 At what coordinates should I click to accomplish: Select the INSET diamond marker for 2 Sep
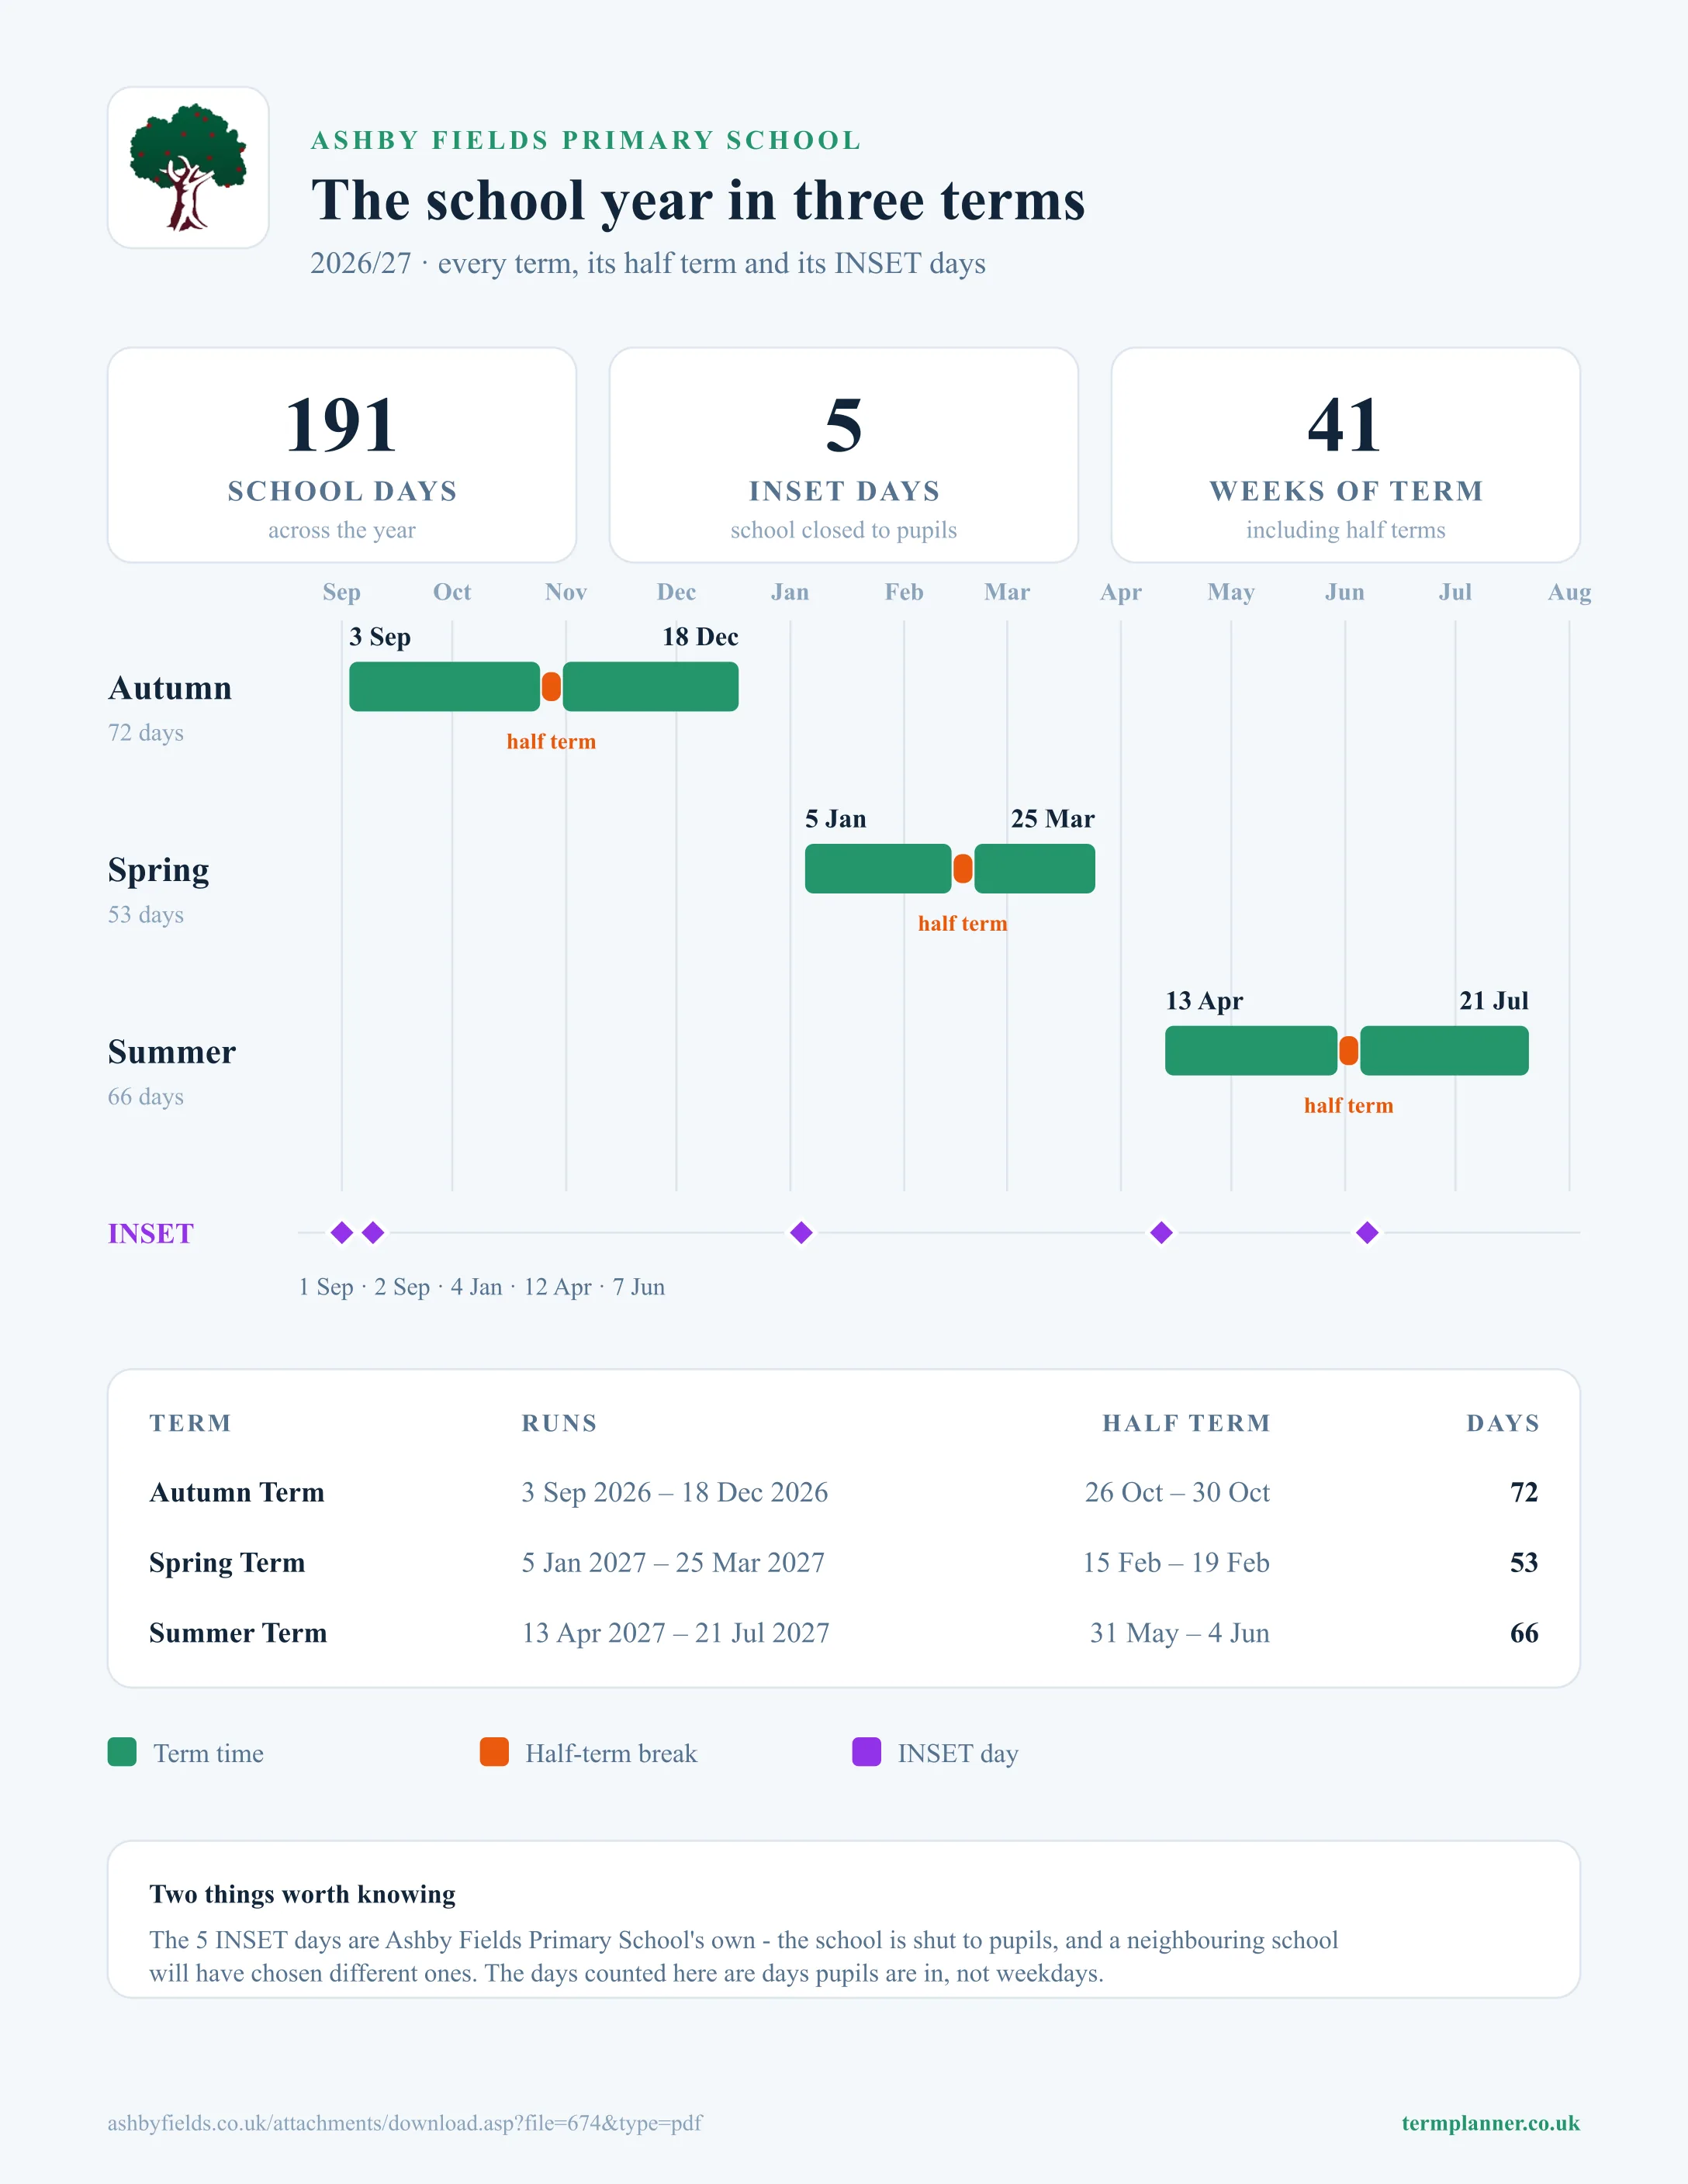[373, 1232]
